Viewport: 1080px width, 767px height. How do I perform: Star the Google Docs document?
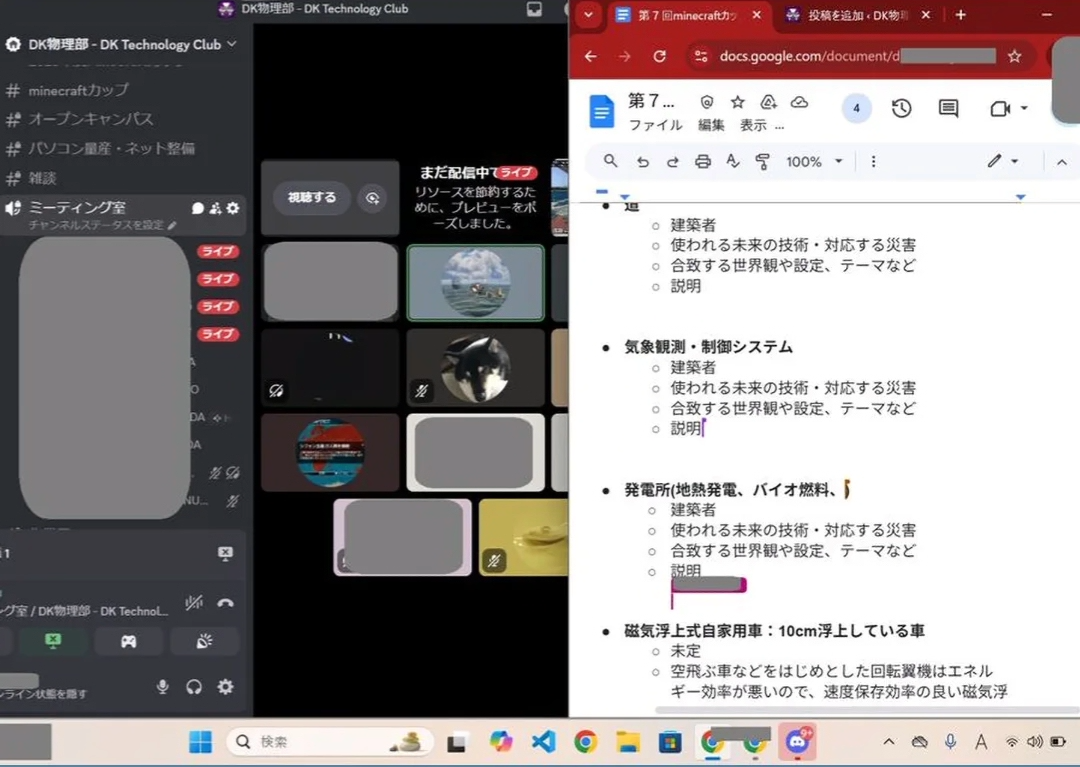click(x=738, y=102)
